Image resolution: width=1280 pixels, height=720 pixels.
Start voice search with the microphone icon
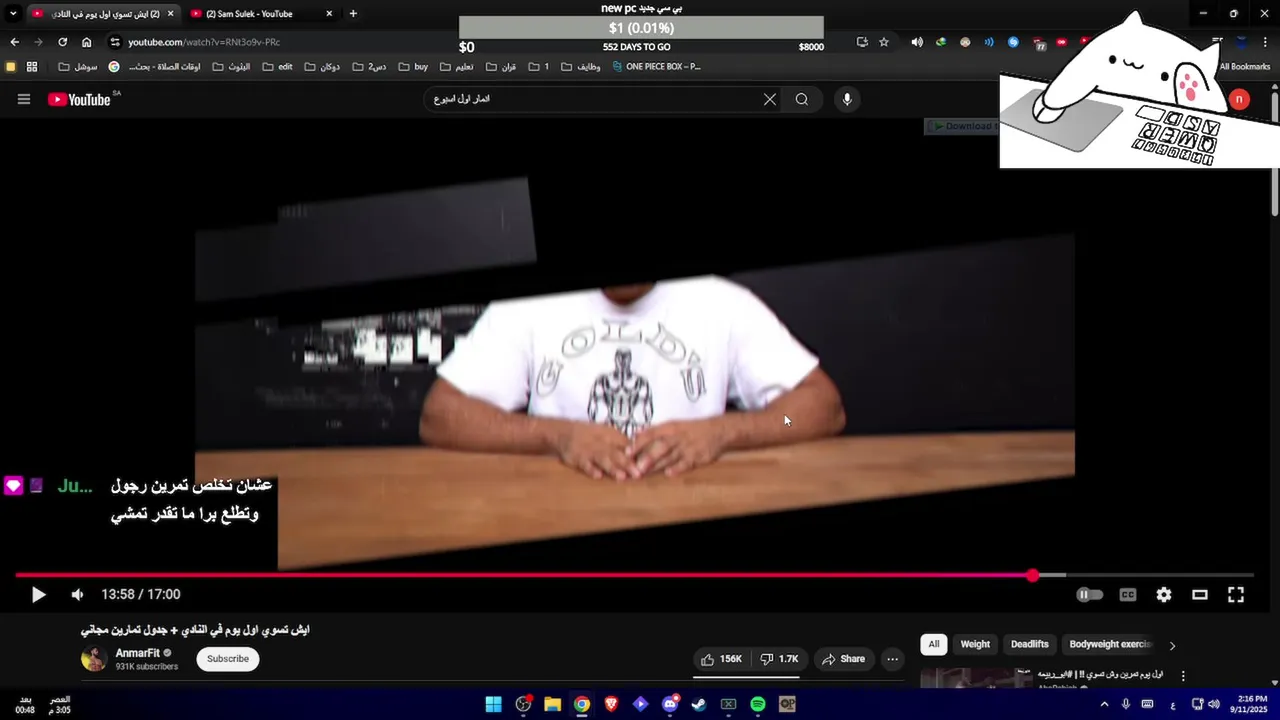[847, 99]
